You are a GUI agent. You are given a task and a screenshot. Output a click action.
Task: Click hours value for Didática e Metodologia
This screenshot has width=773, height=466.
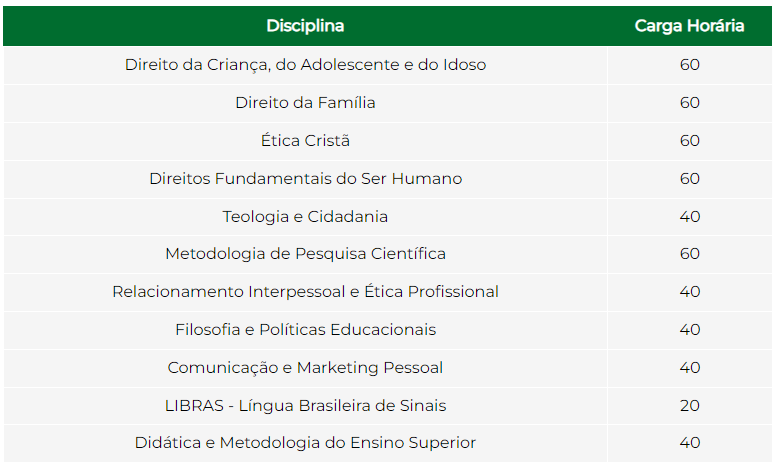[x=689, y=442]
